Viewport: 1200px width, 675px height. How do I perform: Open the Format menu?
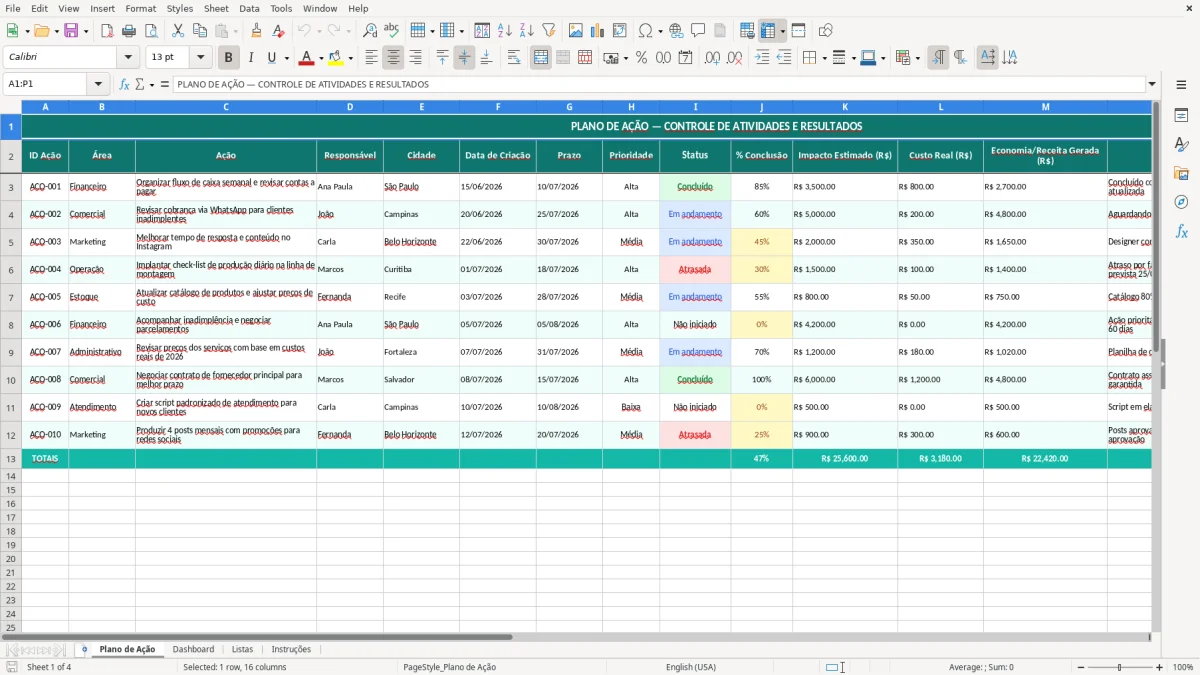click(140, 8)
